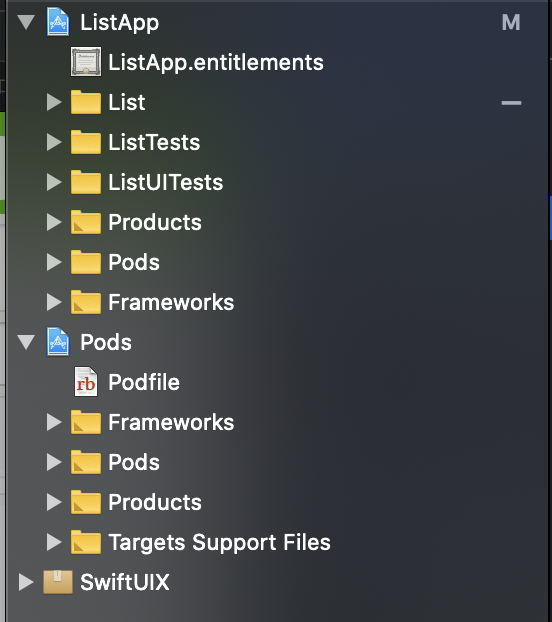Select the Pods folder inside ListApp
This screenshot has width=552, height=622.
[134, 262]
